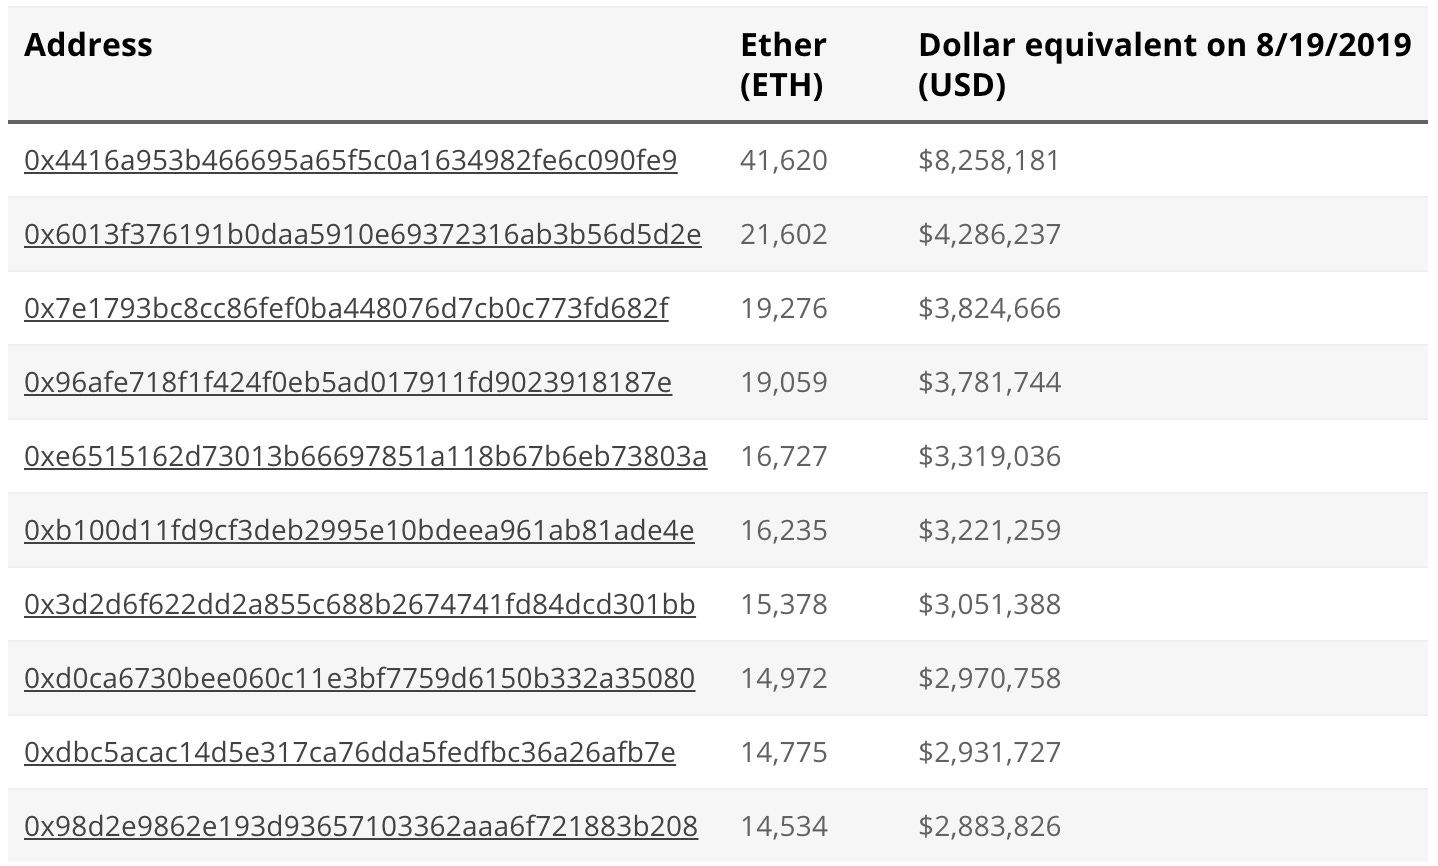
Task: Open the 0x7e1793bc8cc86fef address link
Action: 346,309
